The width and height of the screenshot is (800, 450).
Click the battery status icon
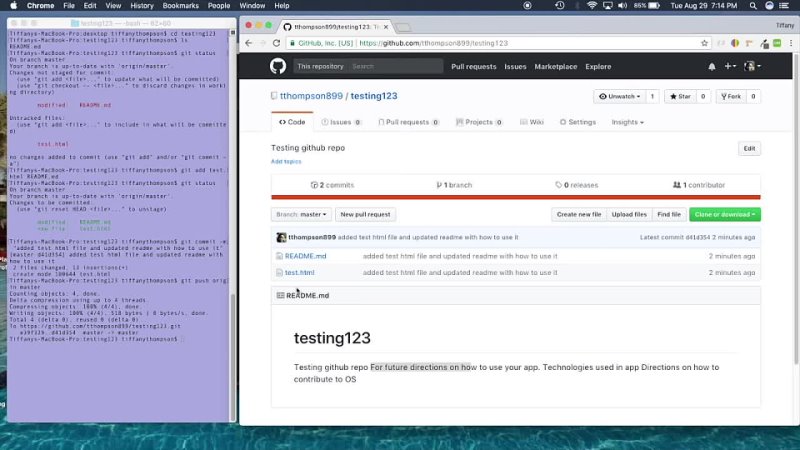coord(654,6)
